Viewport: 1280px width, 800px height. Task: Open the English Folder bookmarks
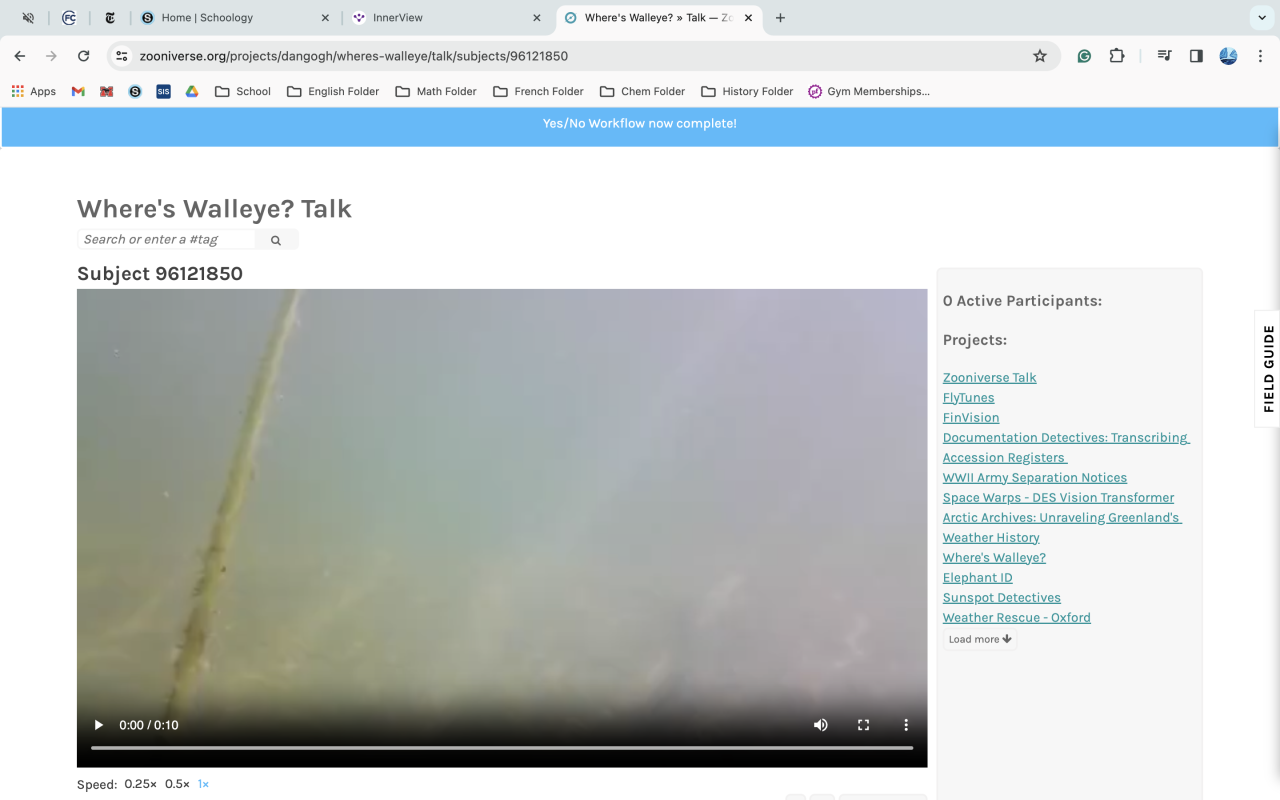pos(333,91)
